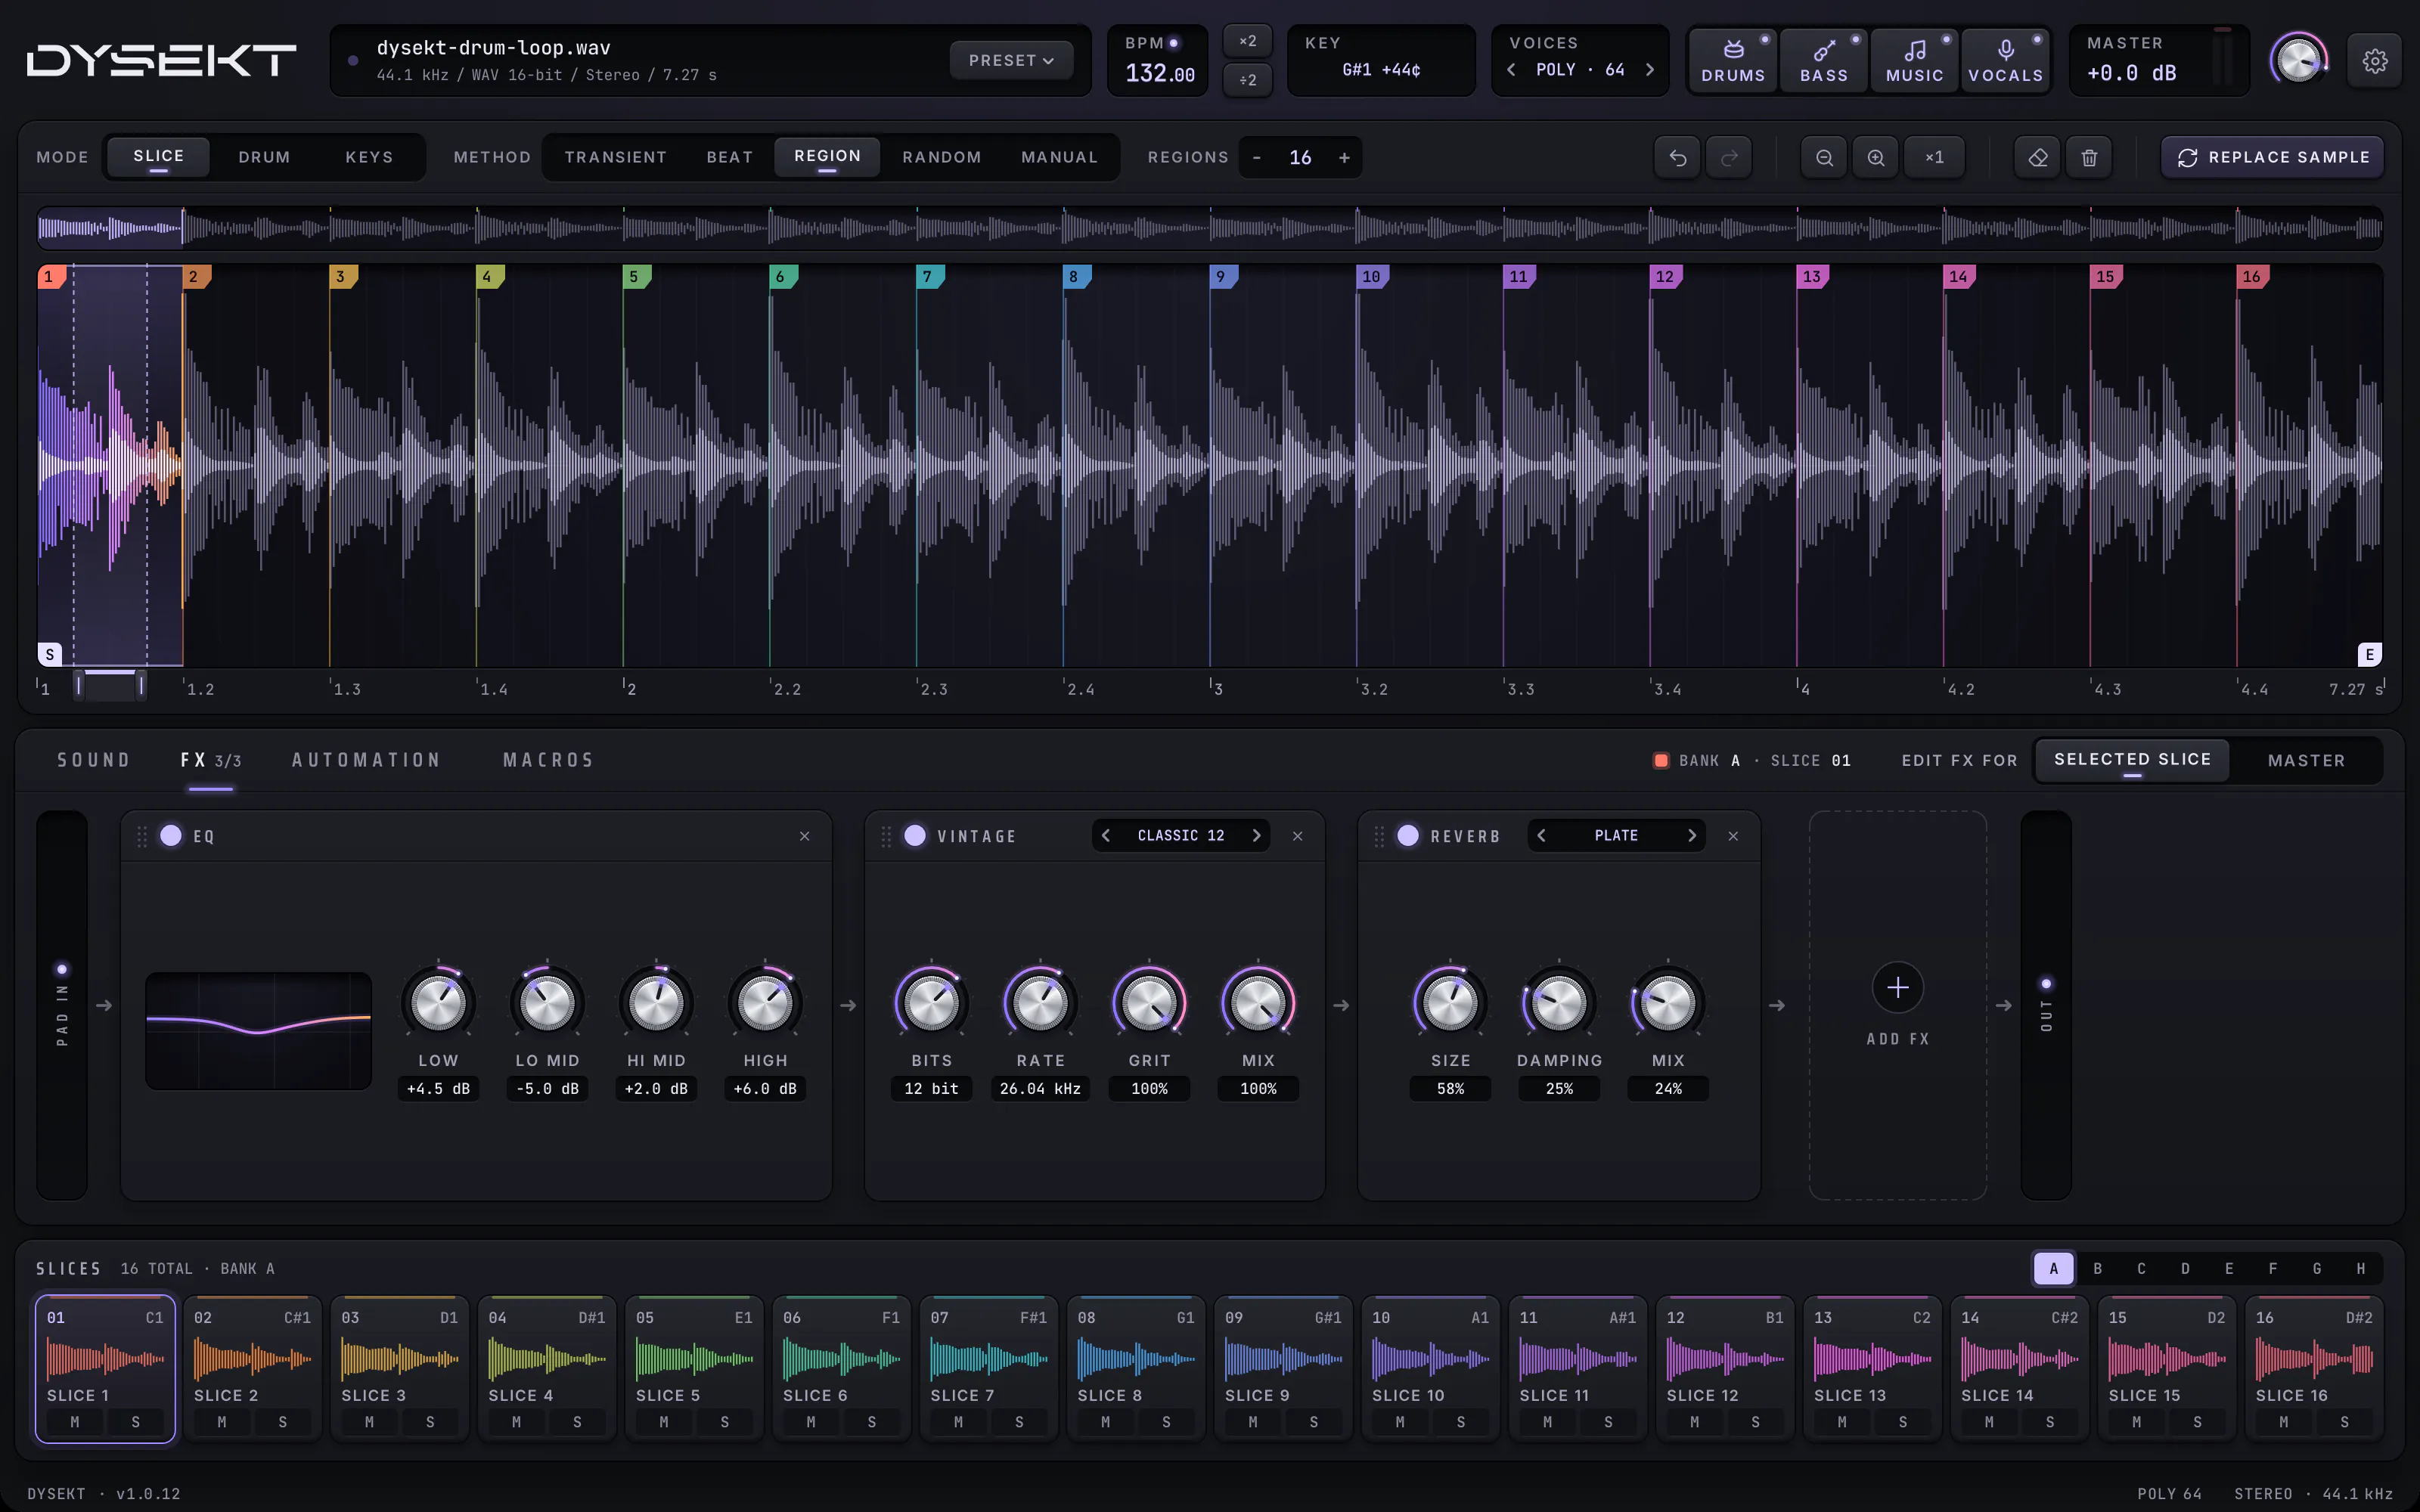
Task: Click the eraser clear icon
Action: (2037, 158)
